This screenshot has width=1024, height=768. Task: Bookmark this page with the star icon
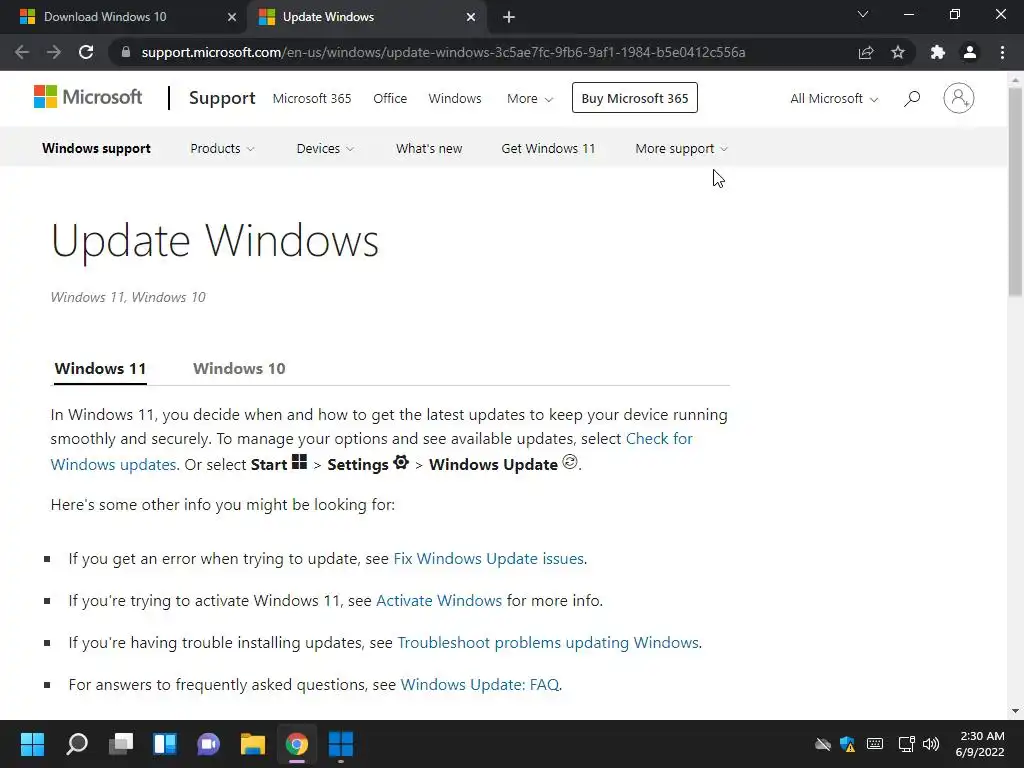point(898,52)
